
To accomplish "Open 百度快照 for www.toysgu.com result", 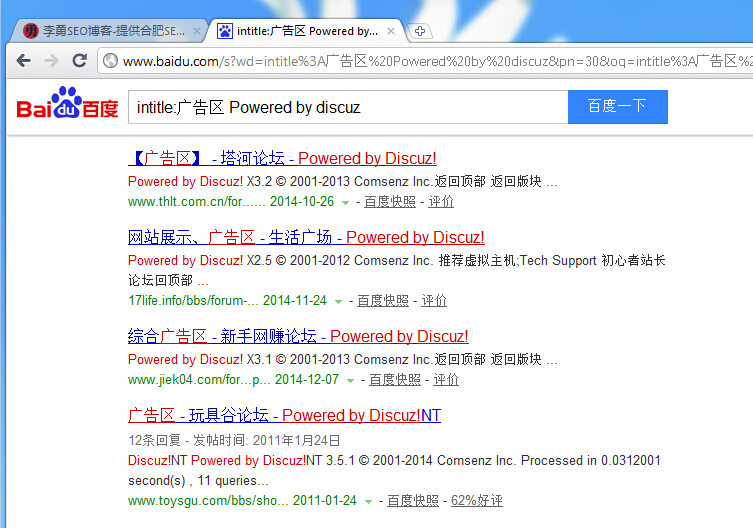I will (x=413, y=501).
